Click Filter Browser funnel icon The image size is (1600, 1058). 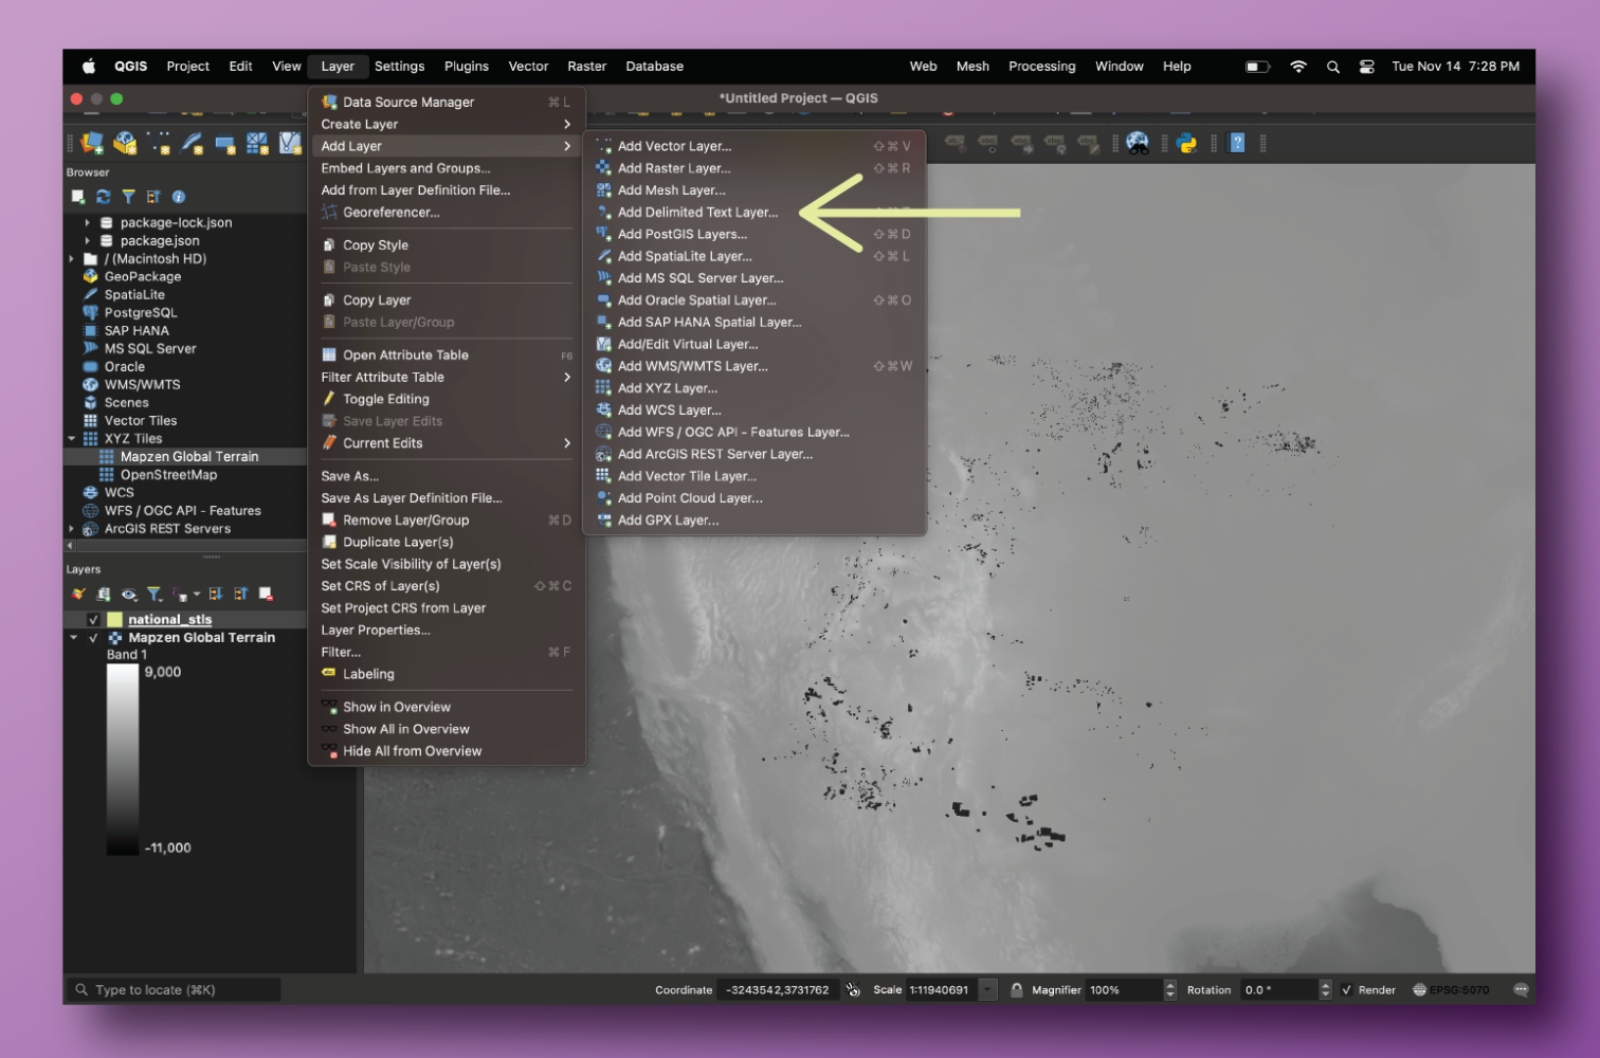[128, 197]
